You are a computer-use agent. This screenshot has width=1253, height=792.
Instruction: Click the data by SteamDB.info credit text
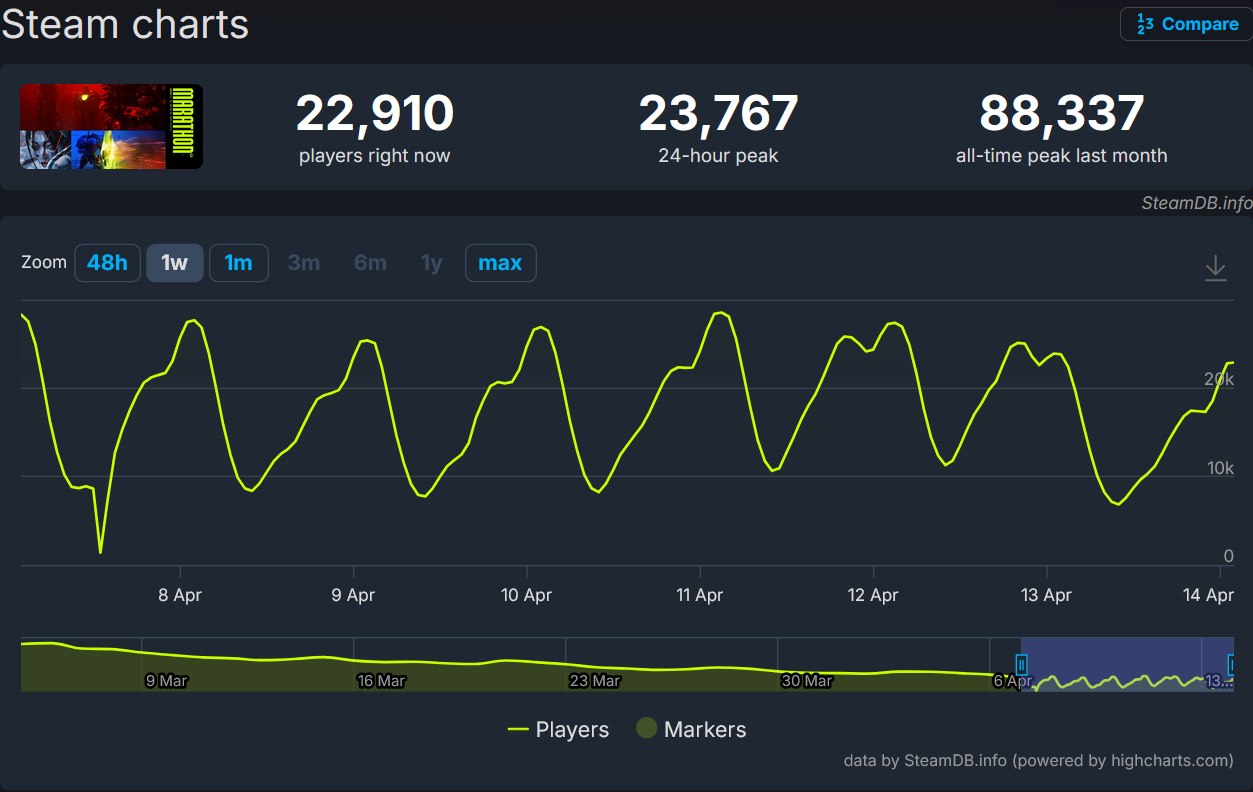click(1039, 760)
